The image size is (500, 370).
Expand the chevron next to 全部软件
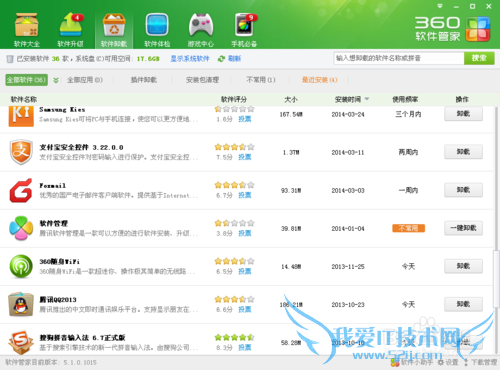(x=56, y=80)
